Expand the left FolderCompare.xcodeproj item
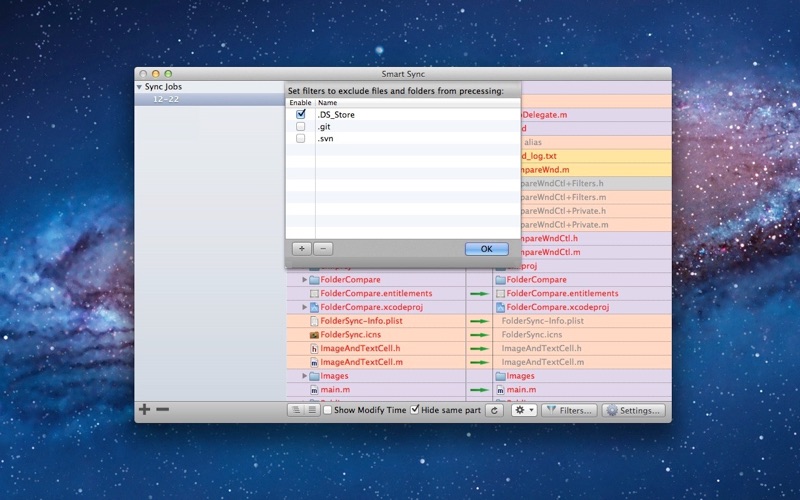 305,307
